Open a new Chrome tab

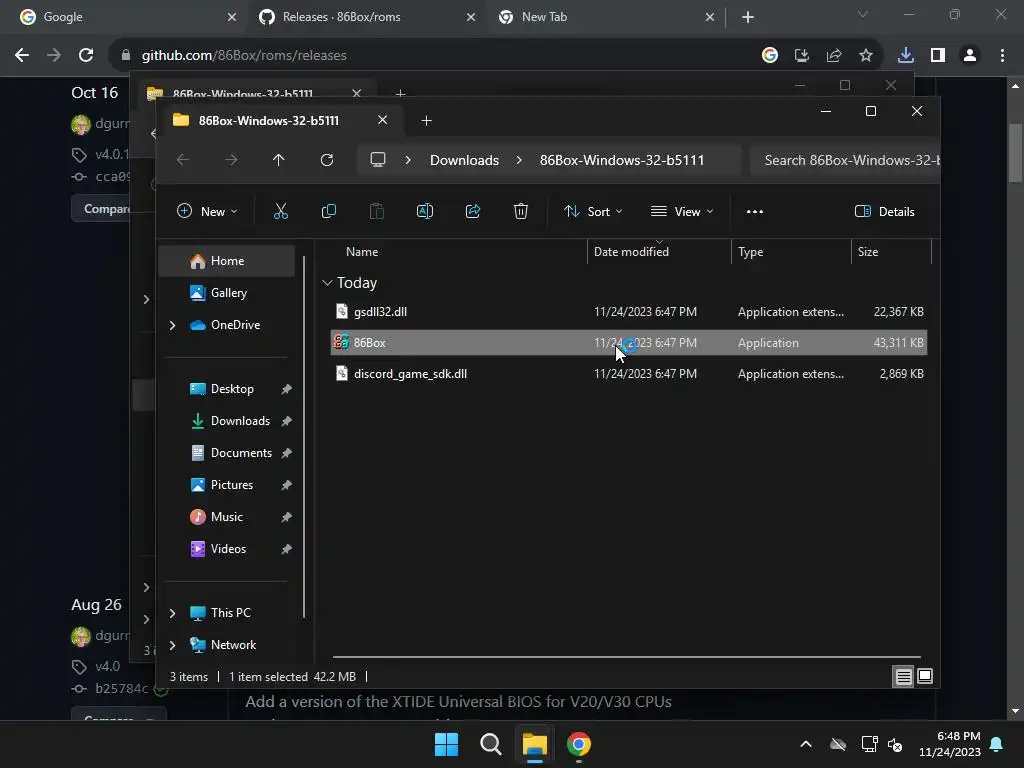[x=748, y=17]
